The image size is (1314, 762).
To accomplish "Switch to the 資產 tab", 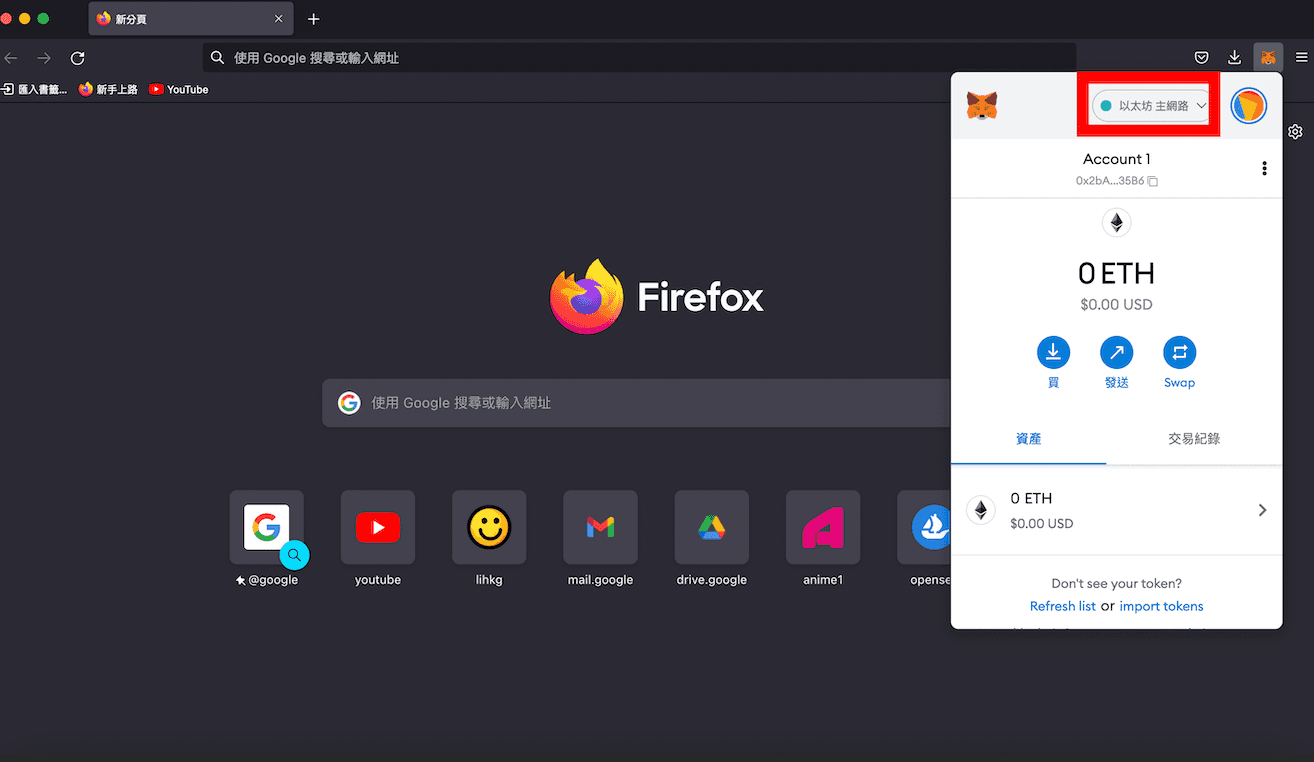I will 1029,438.
